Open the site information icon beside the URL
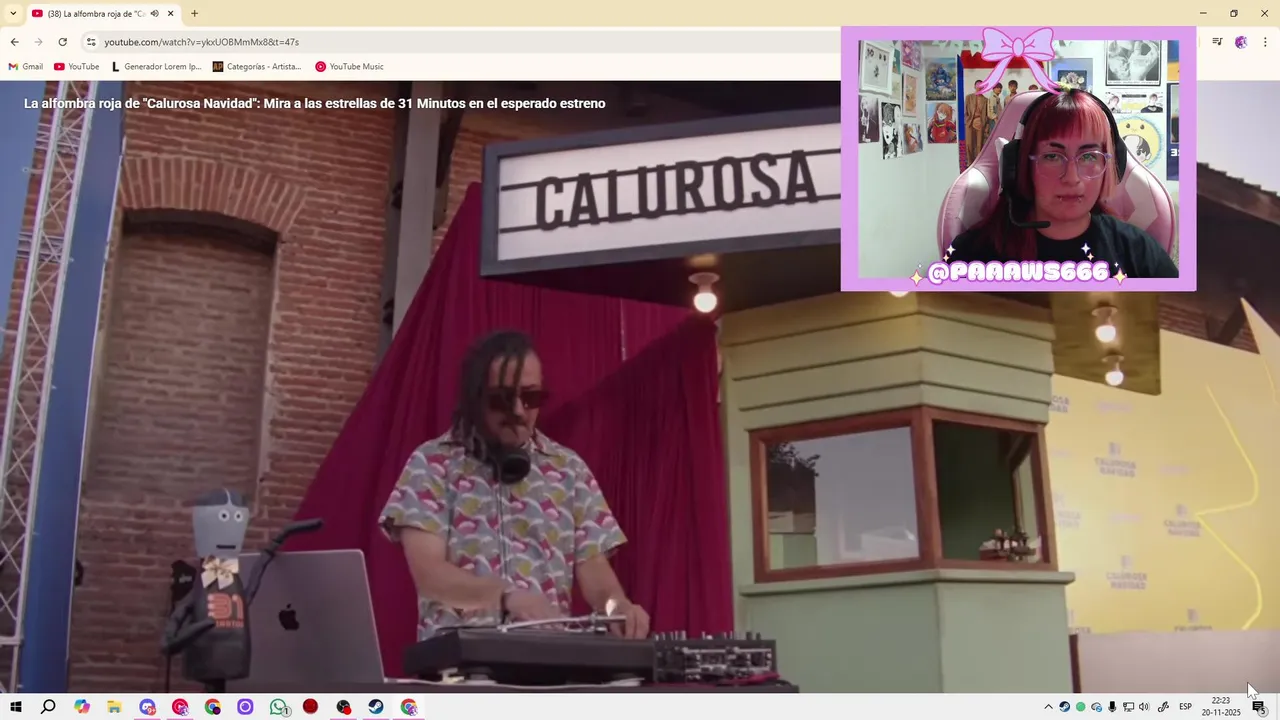The width and height of the screenshot is (1280, 720). pyautogui.click(x=91, y=42)
